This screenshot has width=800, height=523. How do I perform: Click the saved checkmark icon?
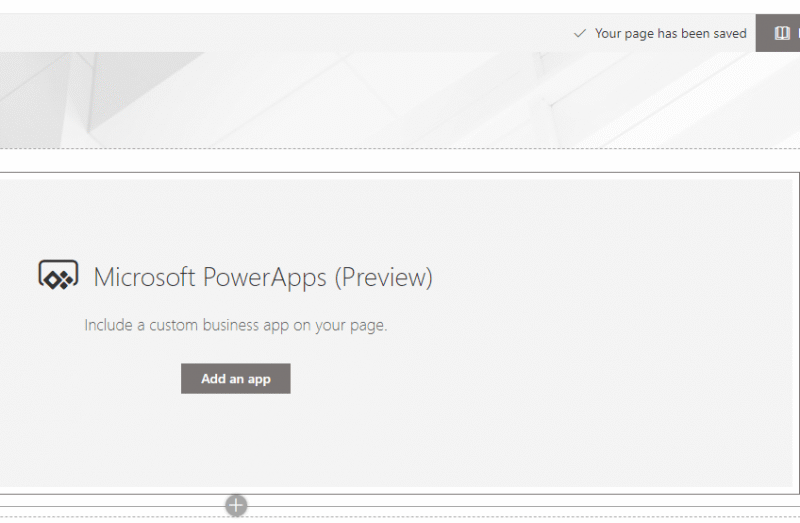click(580, 34)
